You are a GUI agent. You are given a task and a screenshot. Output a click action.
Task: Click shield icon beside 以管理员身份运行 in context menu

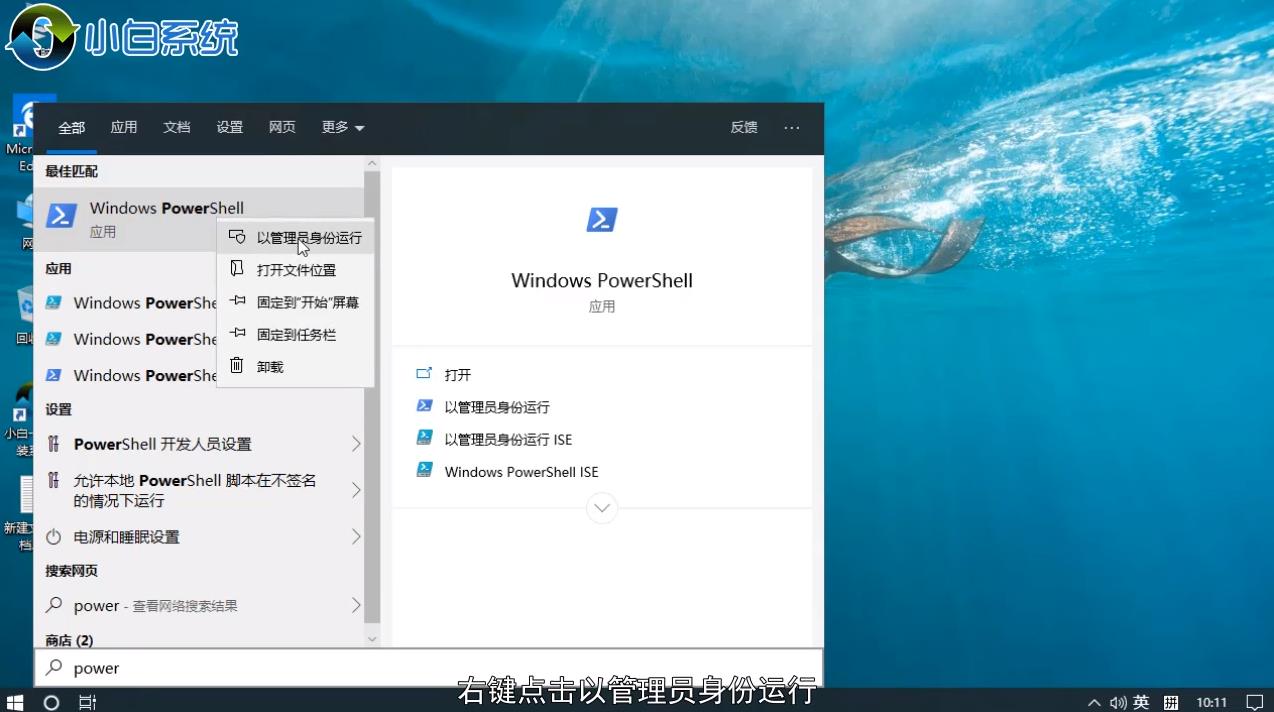(237, 238)
